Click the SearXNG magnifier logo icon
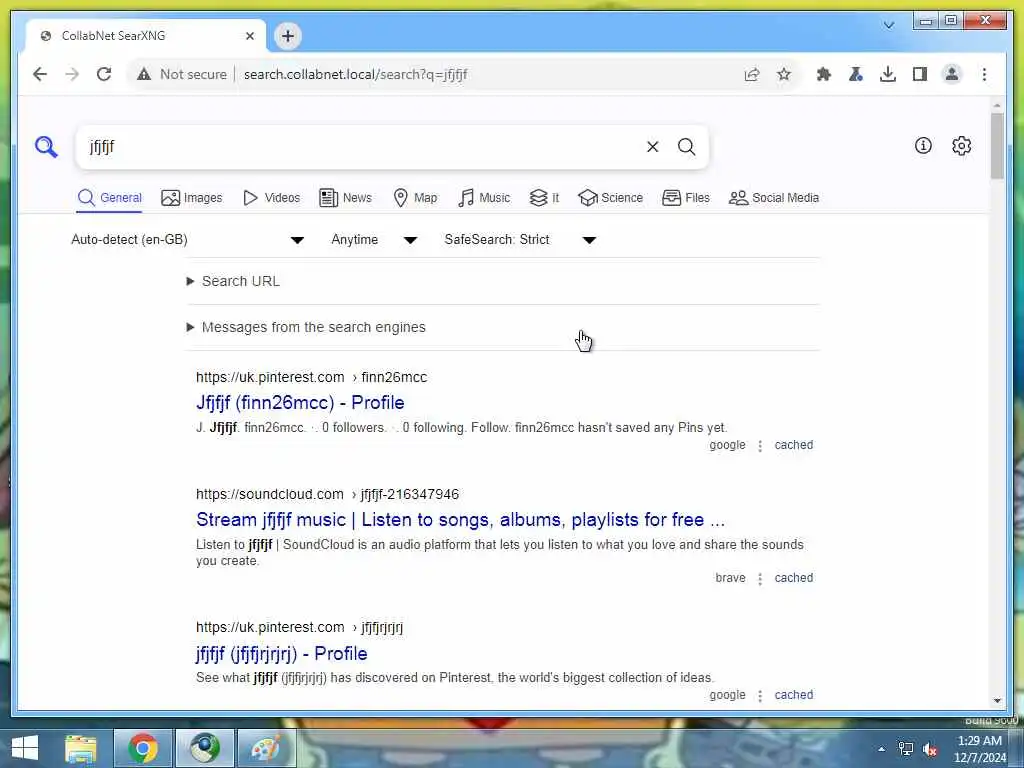 pyautogui.click(x=46, y=146)
